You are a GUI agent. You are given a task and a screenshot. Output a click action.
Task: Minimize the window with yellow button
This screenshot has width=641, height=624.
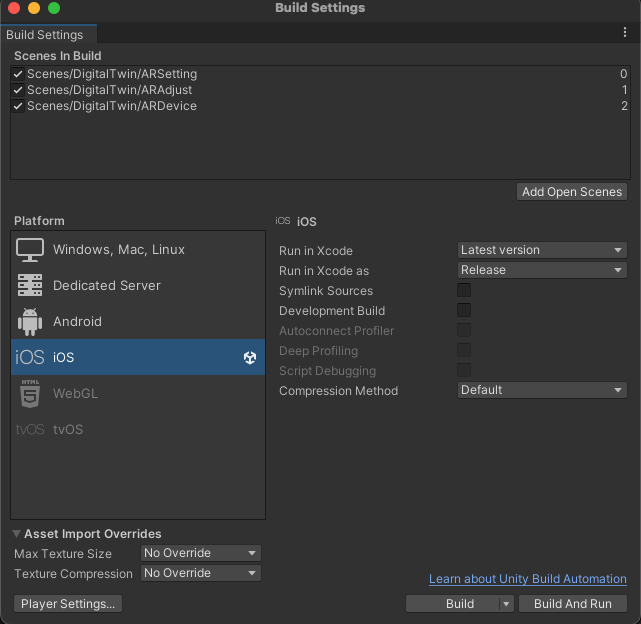pos(34,8)
